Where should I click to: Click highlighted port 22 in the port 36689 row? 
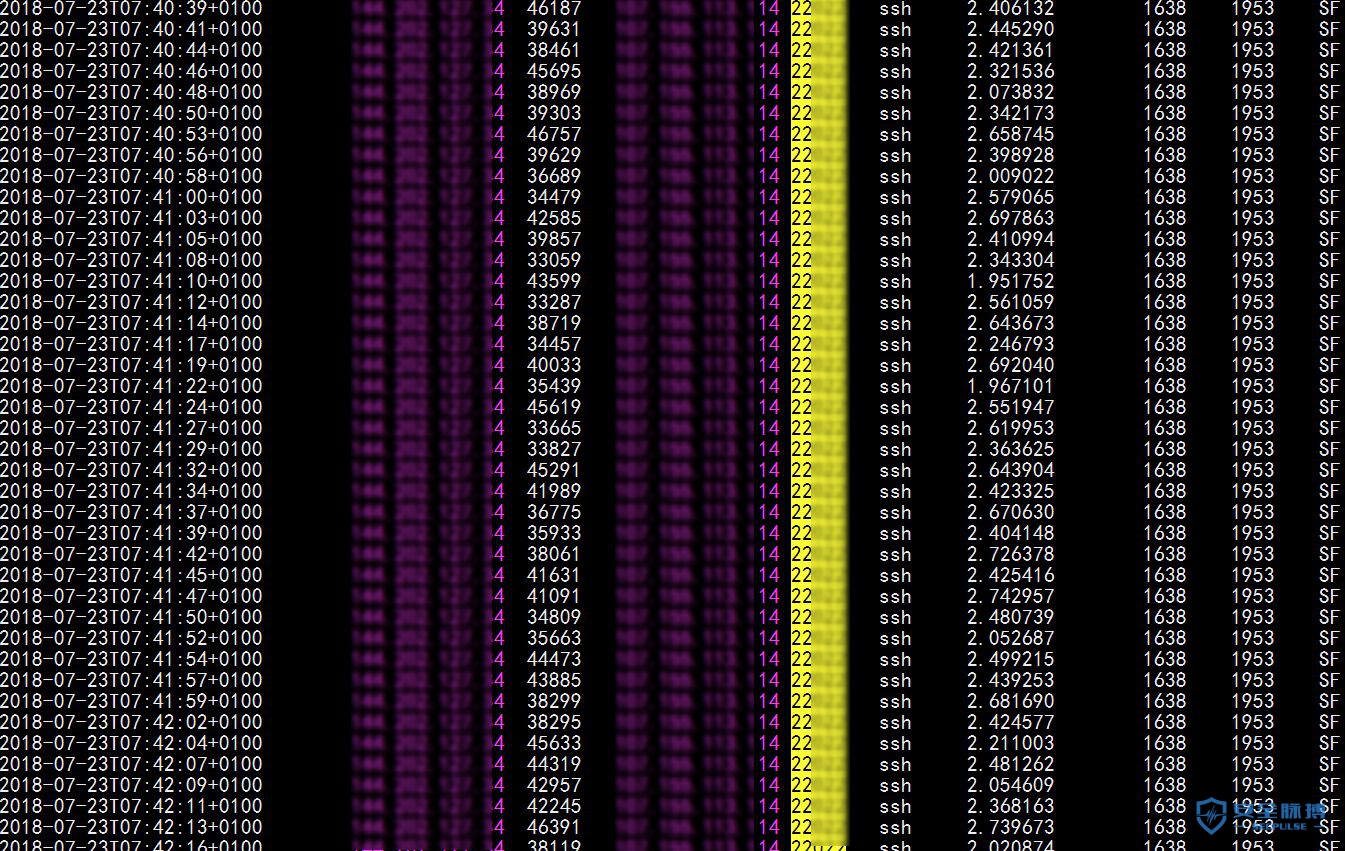click(x=801, y=176)
